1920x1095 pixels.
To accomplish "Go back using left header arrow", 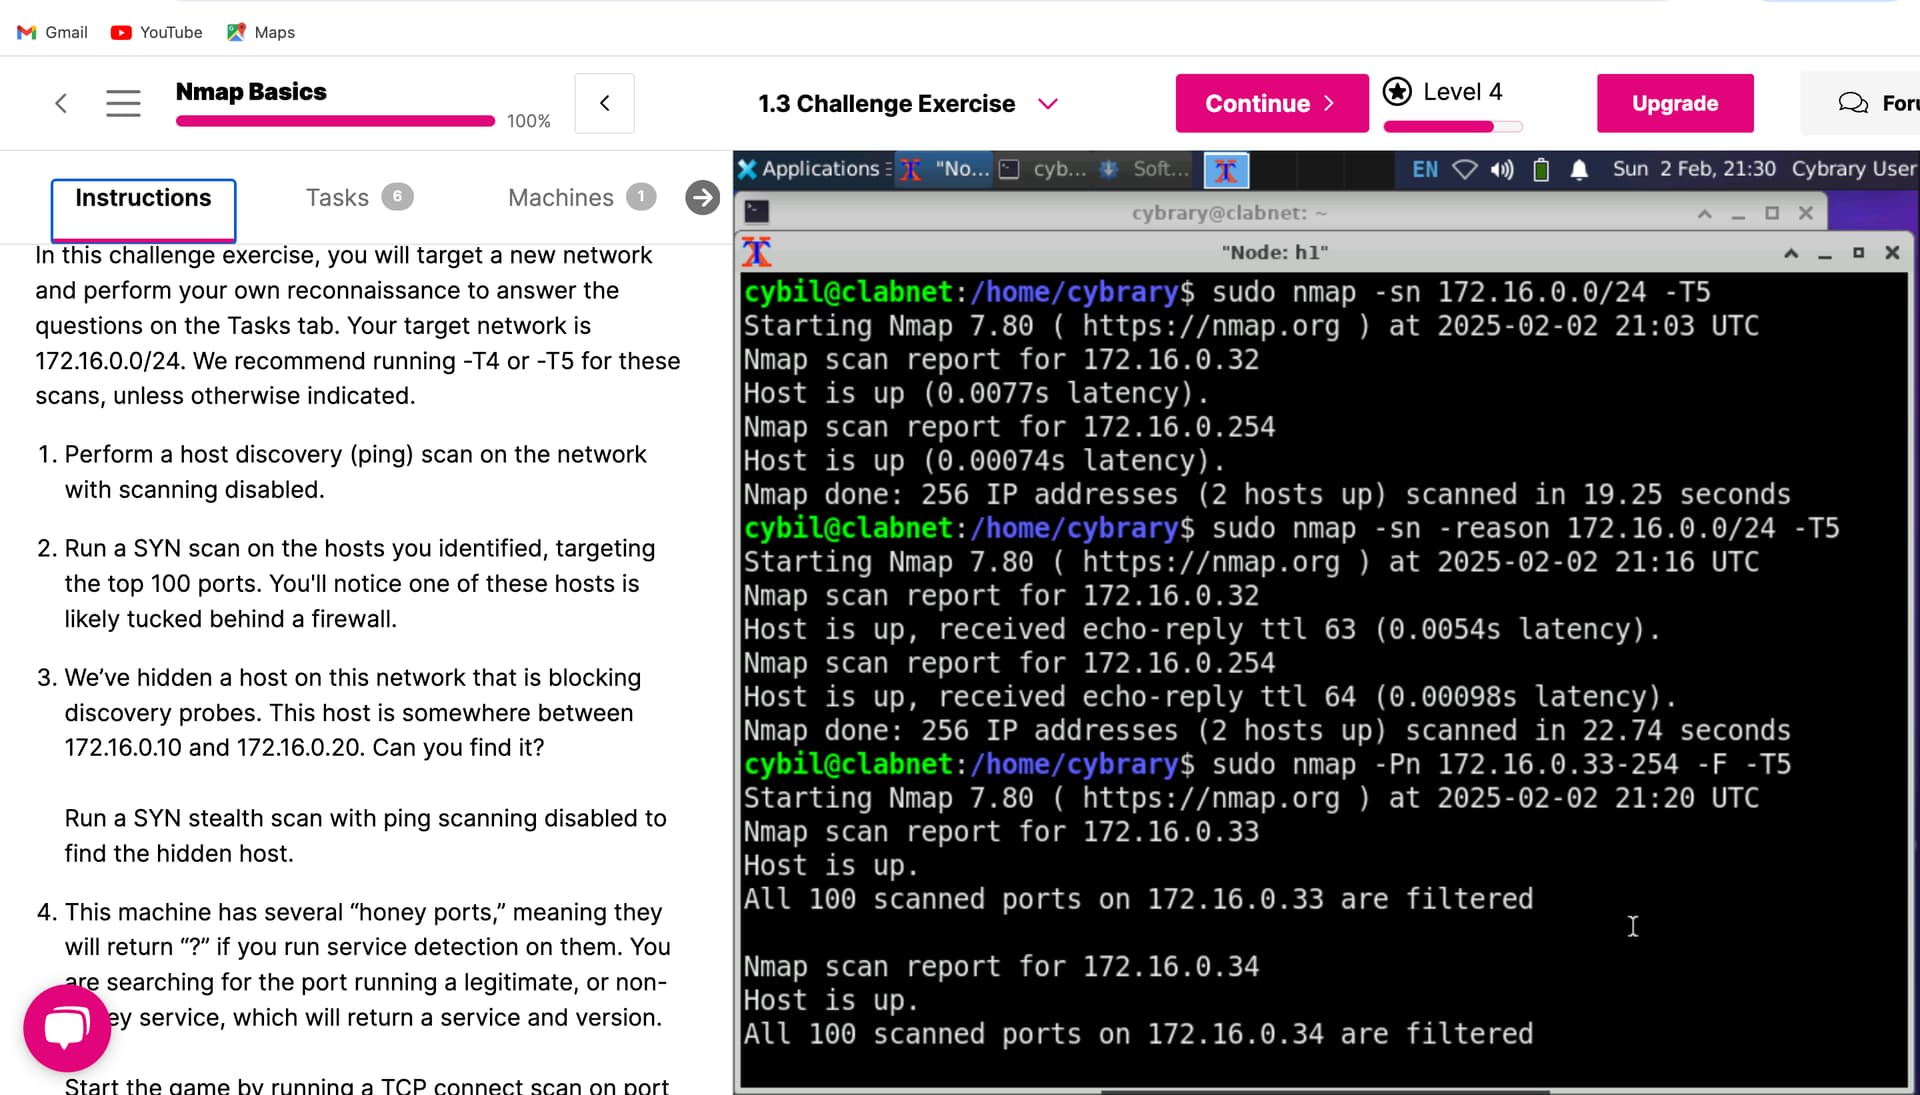I will pos(61,103).
